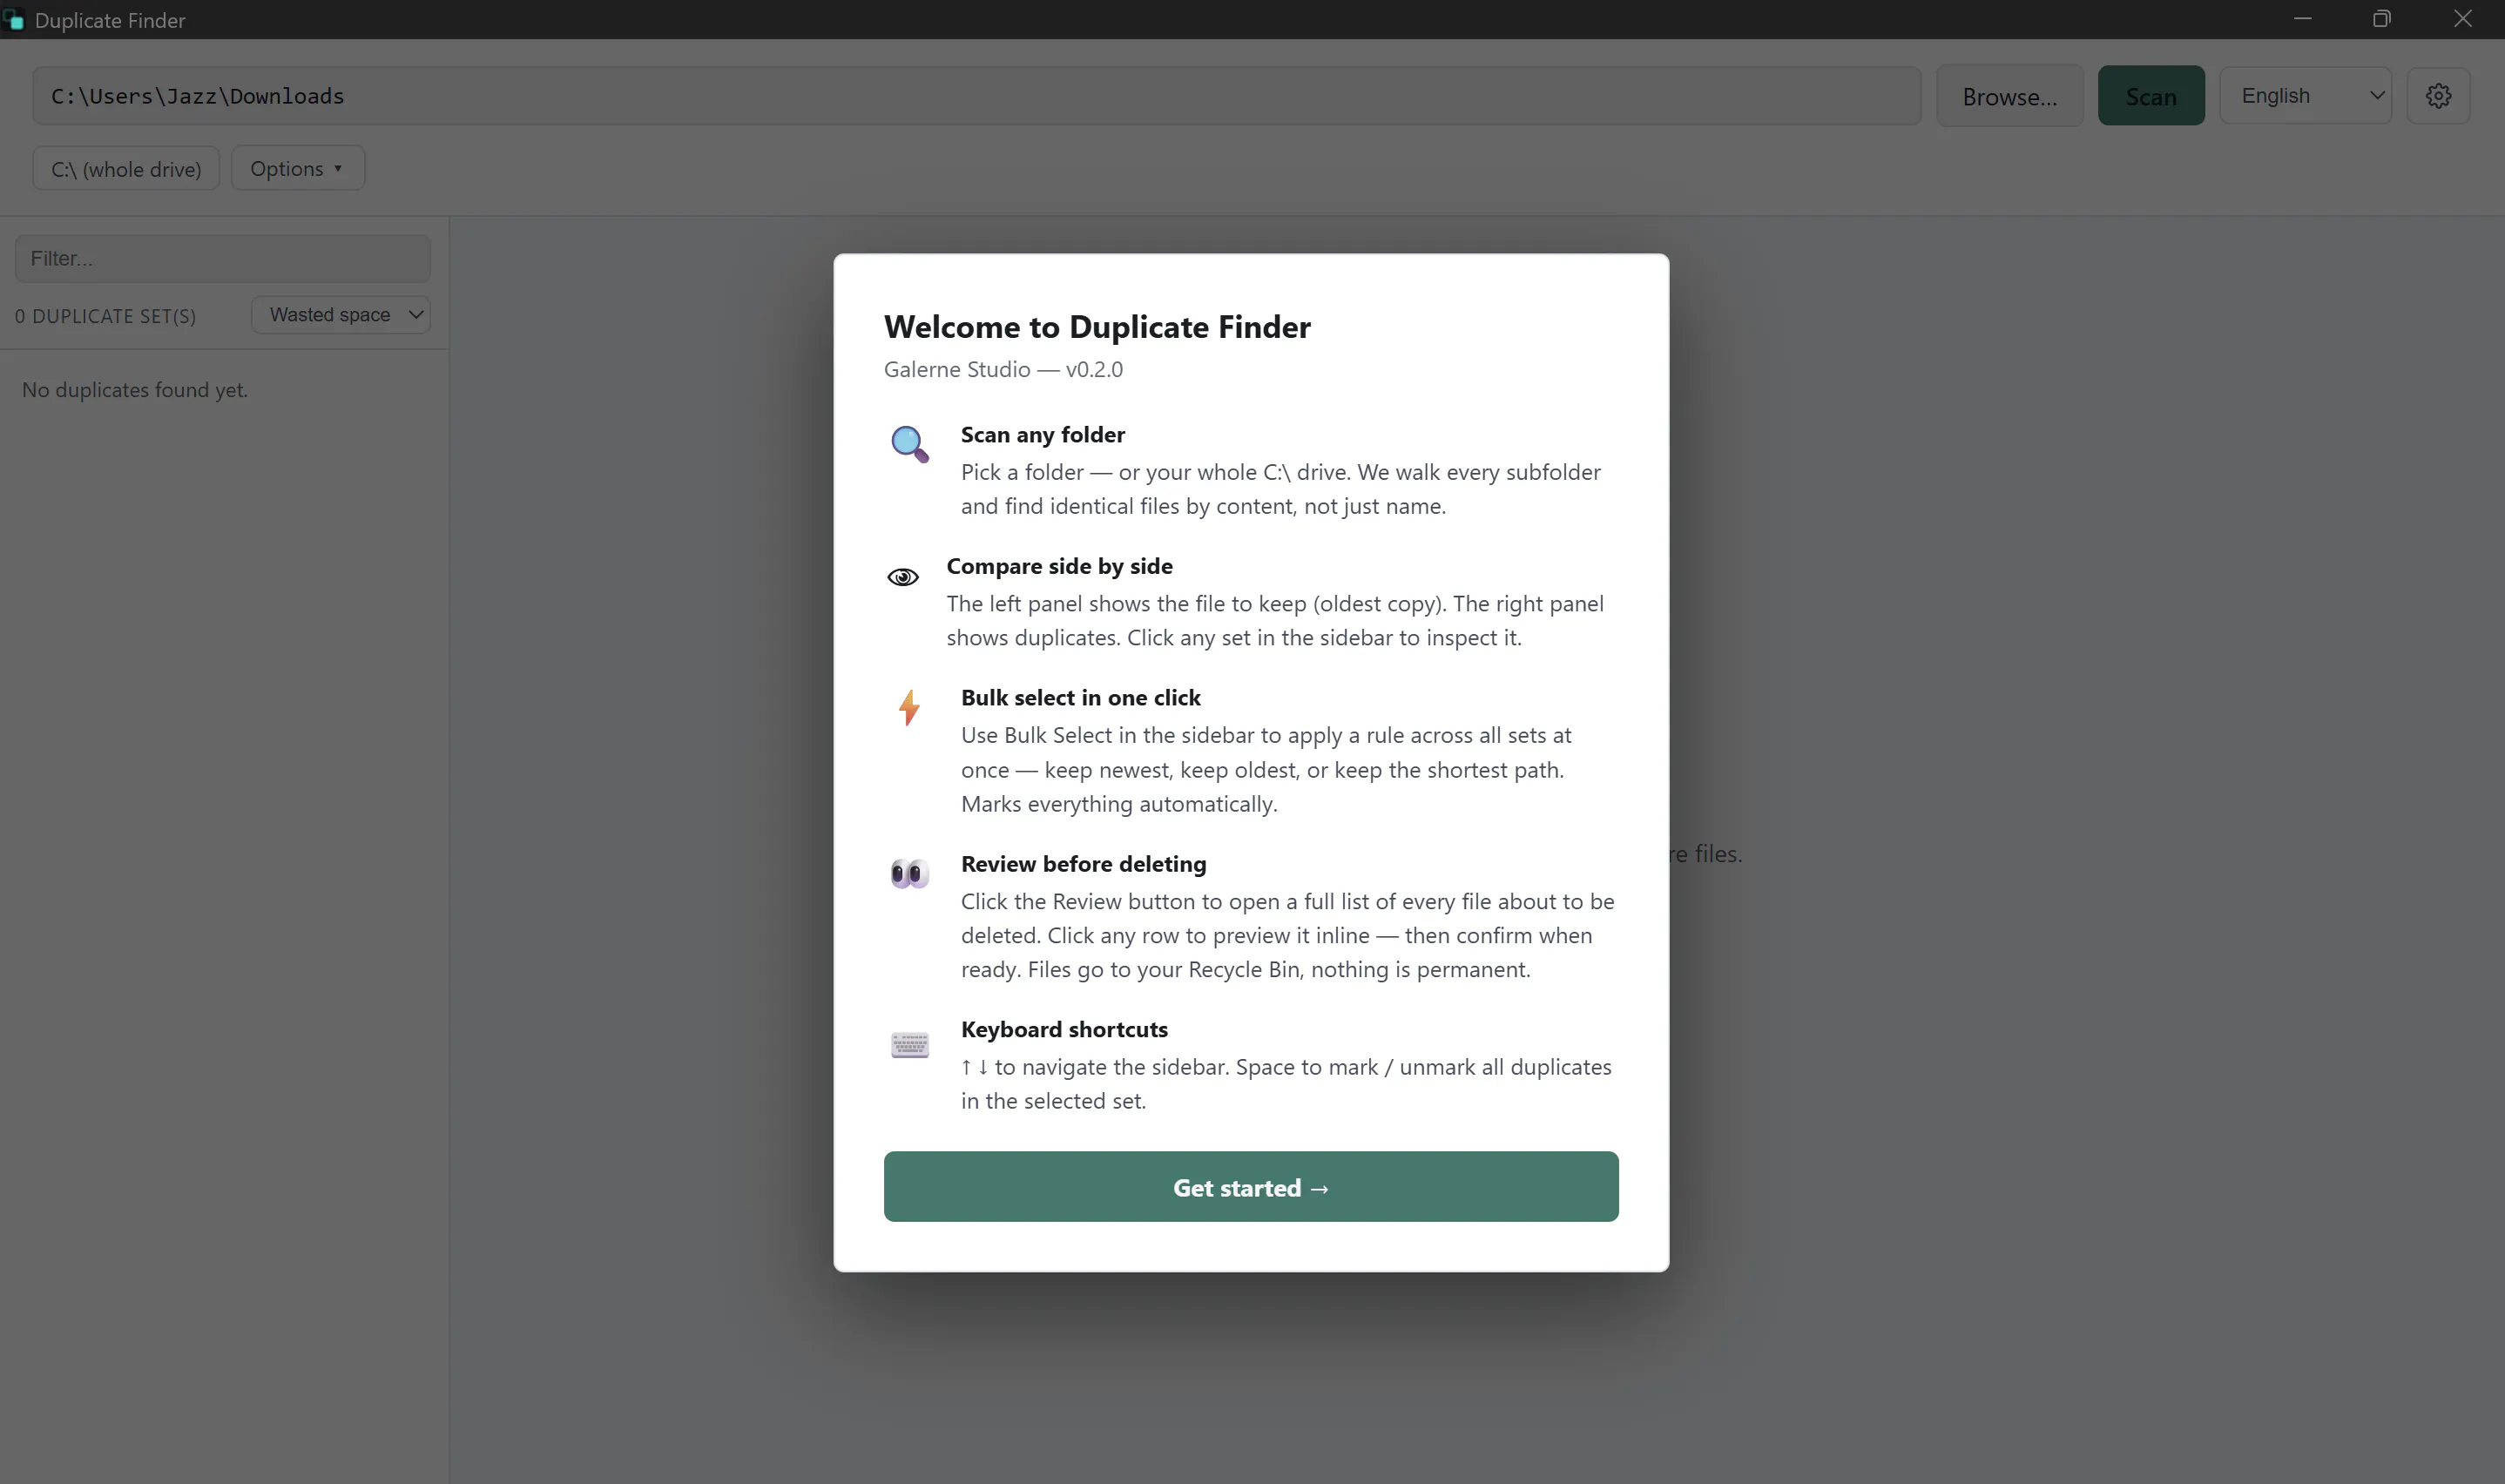Restore down the Duplicate Finder window
Viewport: 2505px width, 1484px height.
[2382, 19]
